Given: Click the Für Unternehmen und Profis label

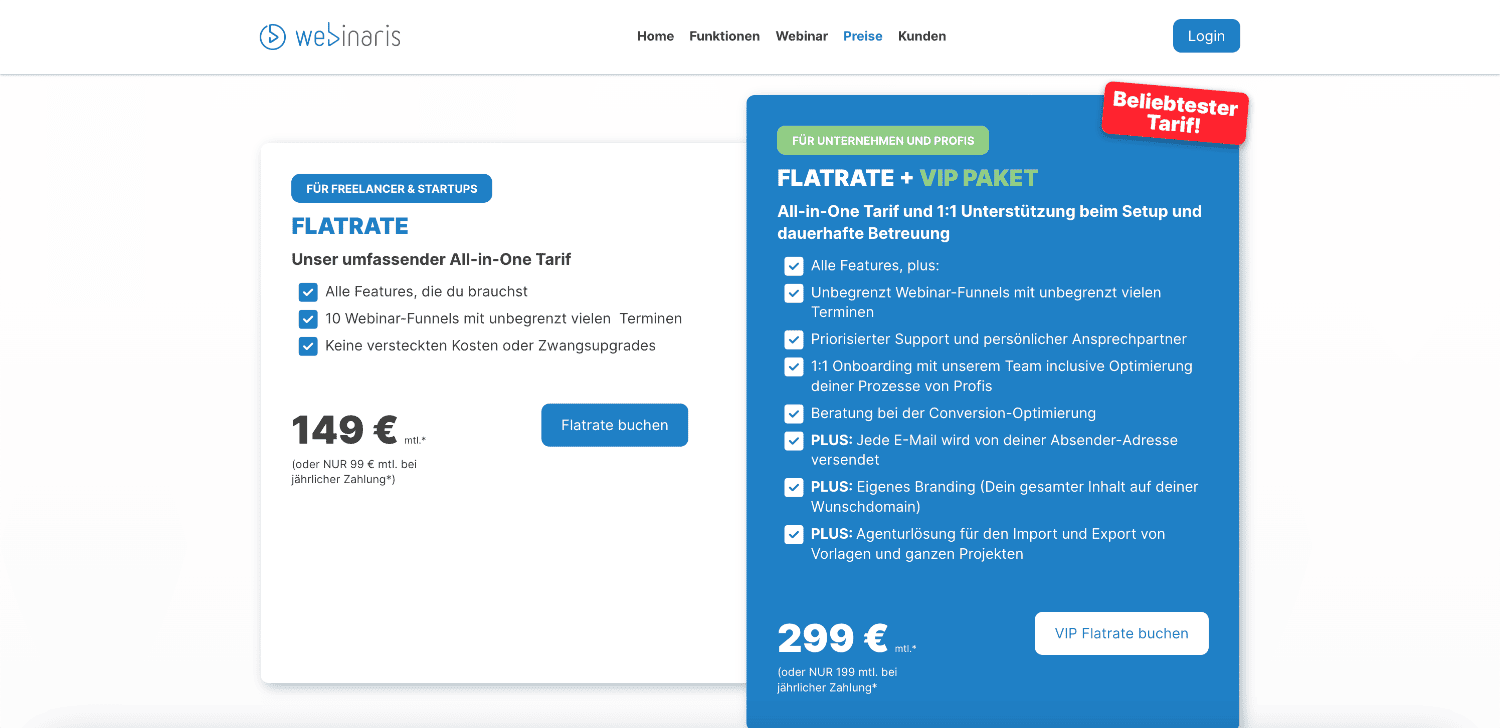Looking at the screenshot, I should click(882, 140).
